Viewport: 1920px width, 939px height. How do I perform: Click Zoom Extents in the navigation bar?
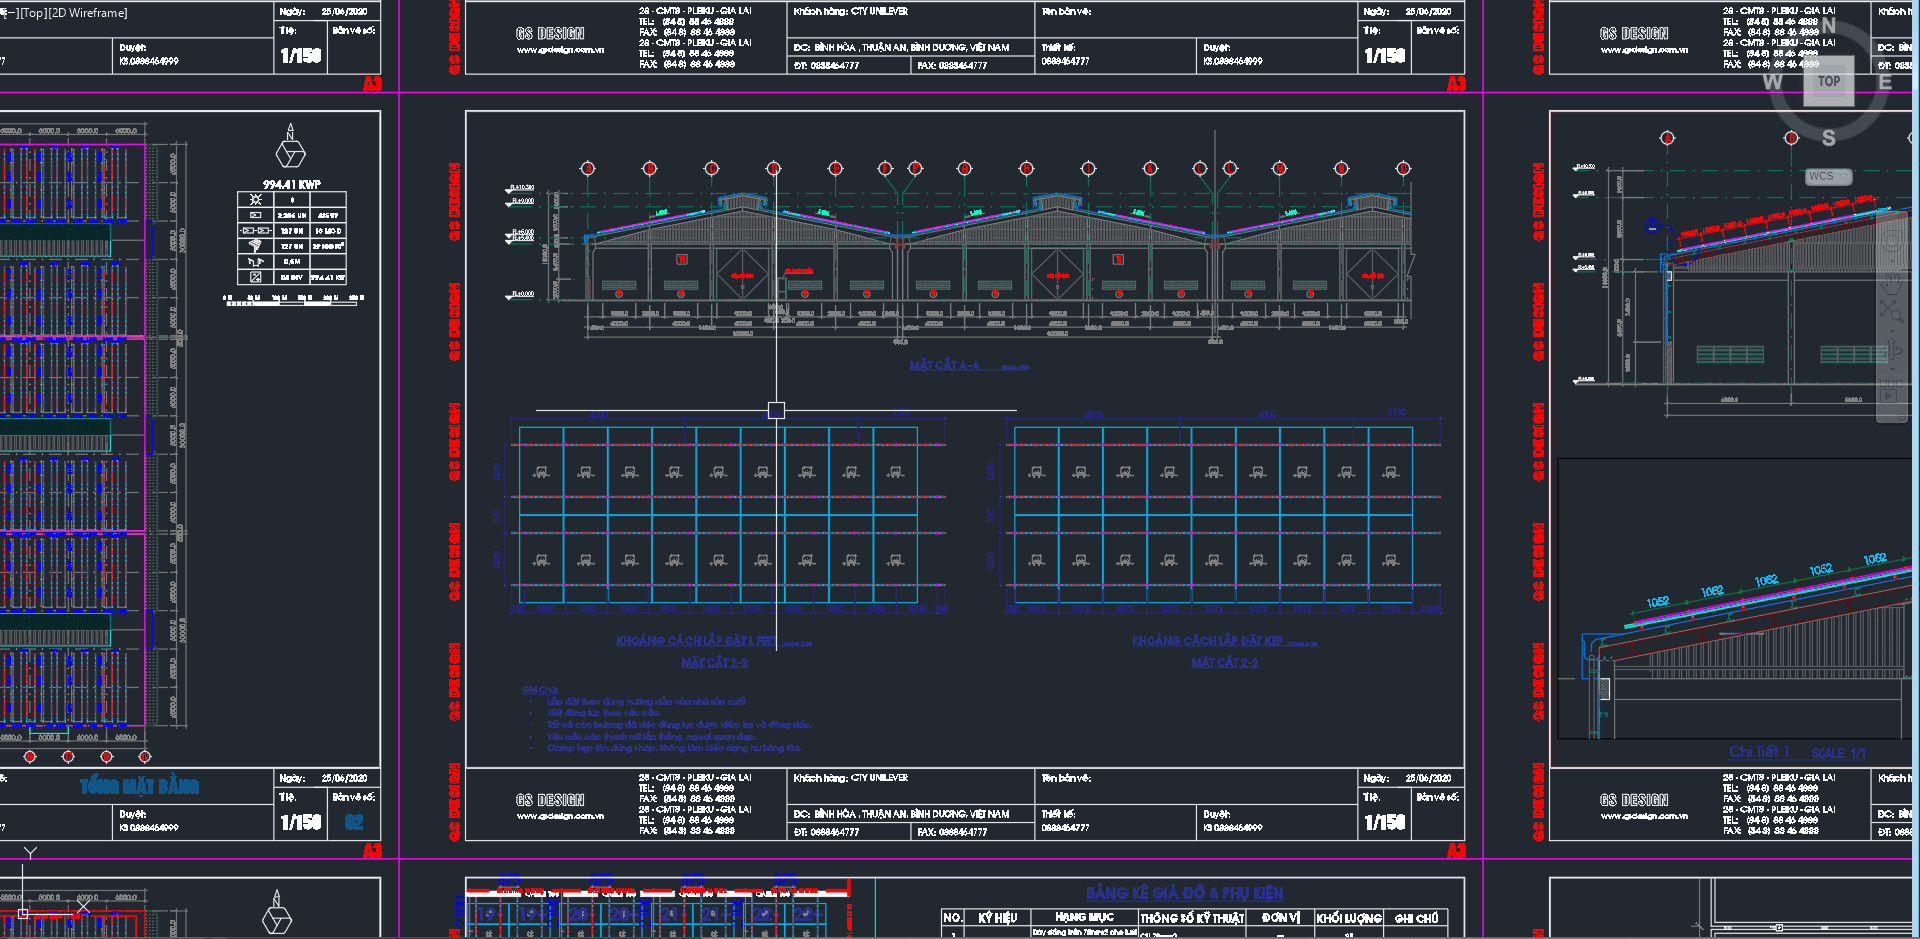point(1891,311)
